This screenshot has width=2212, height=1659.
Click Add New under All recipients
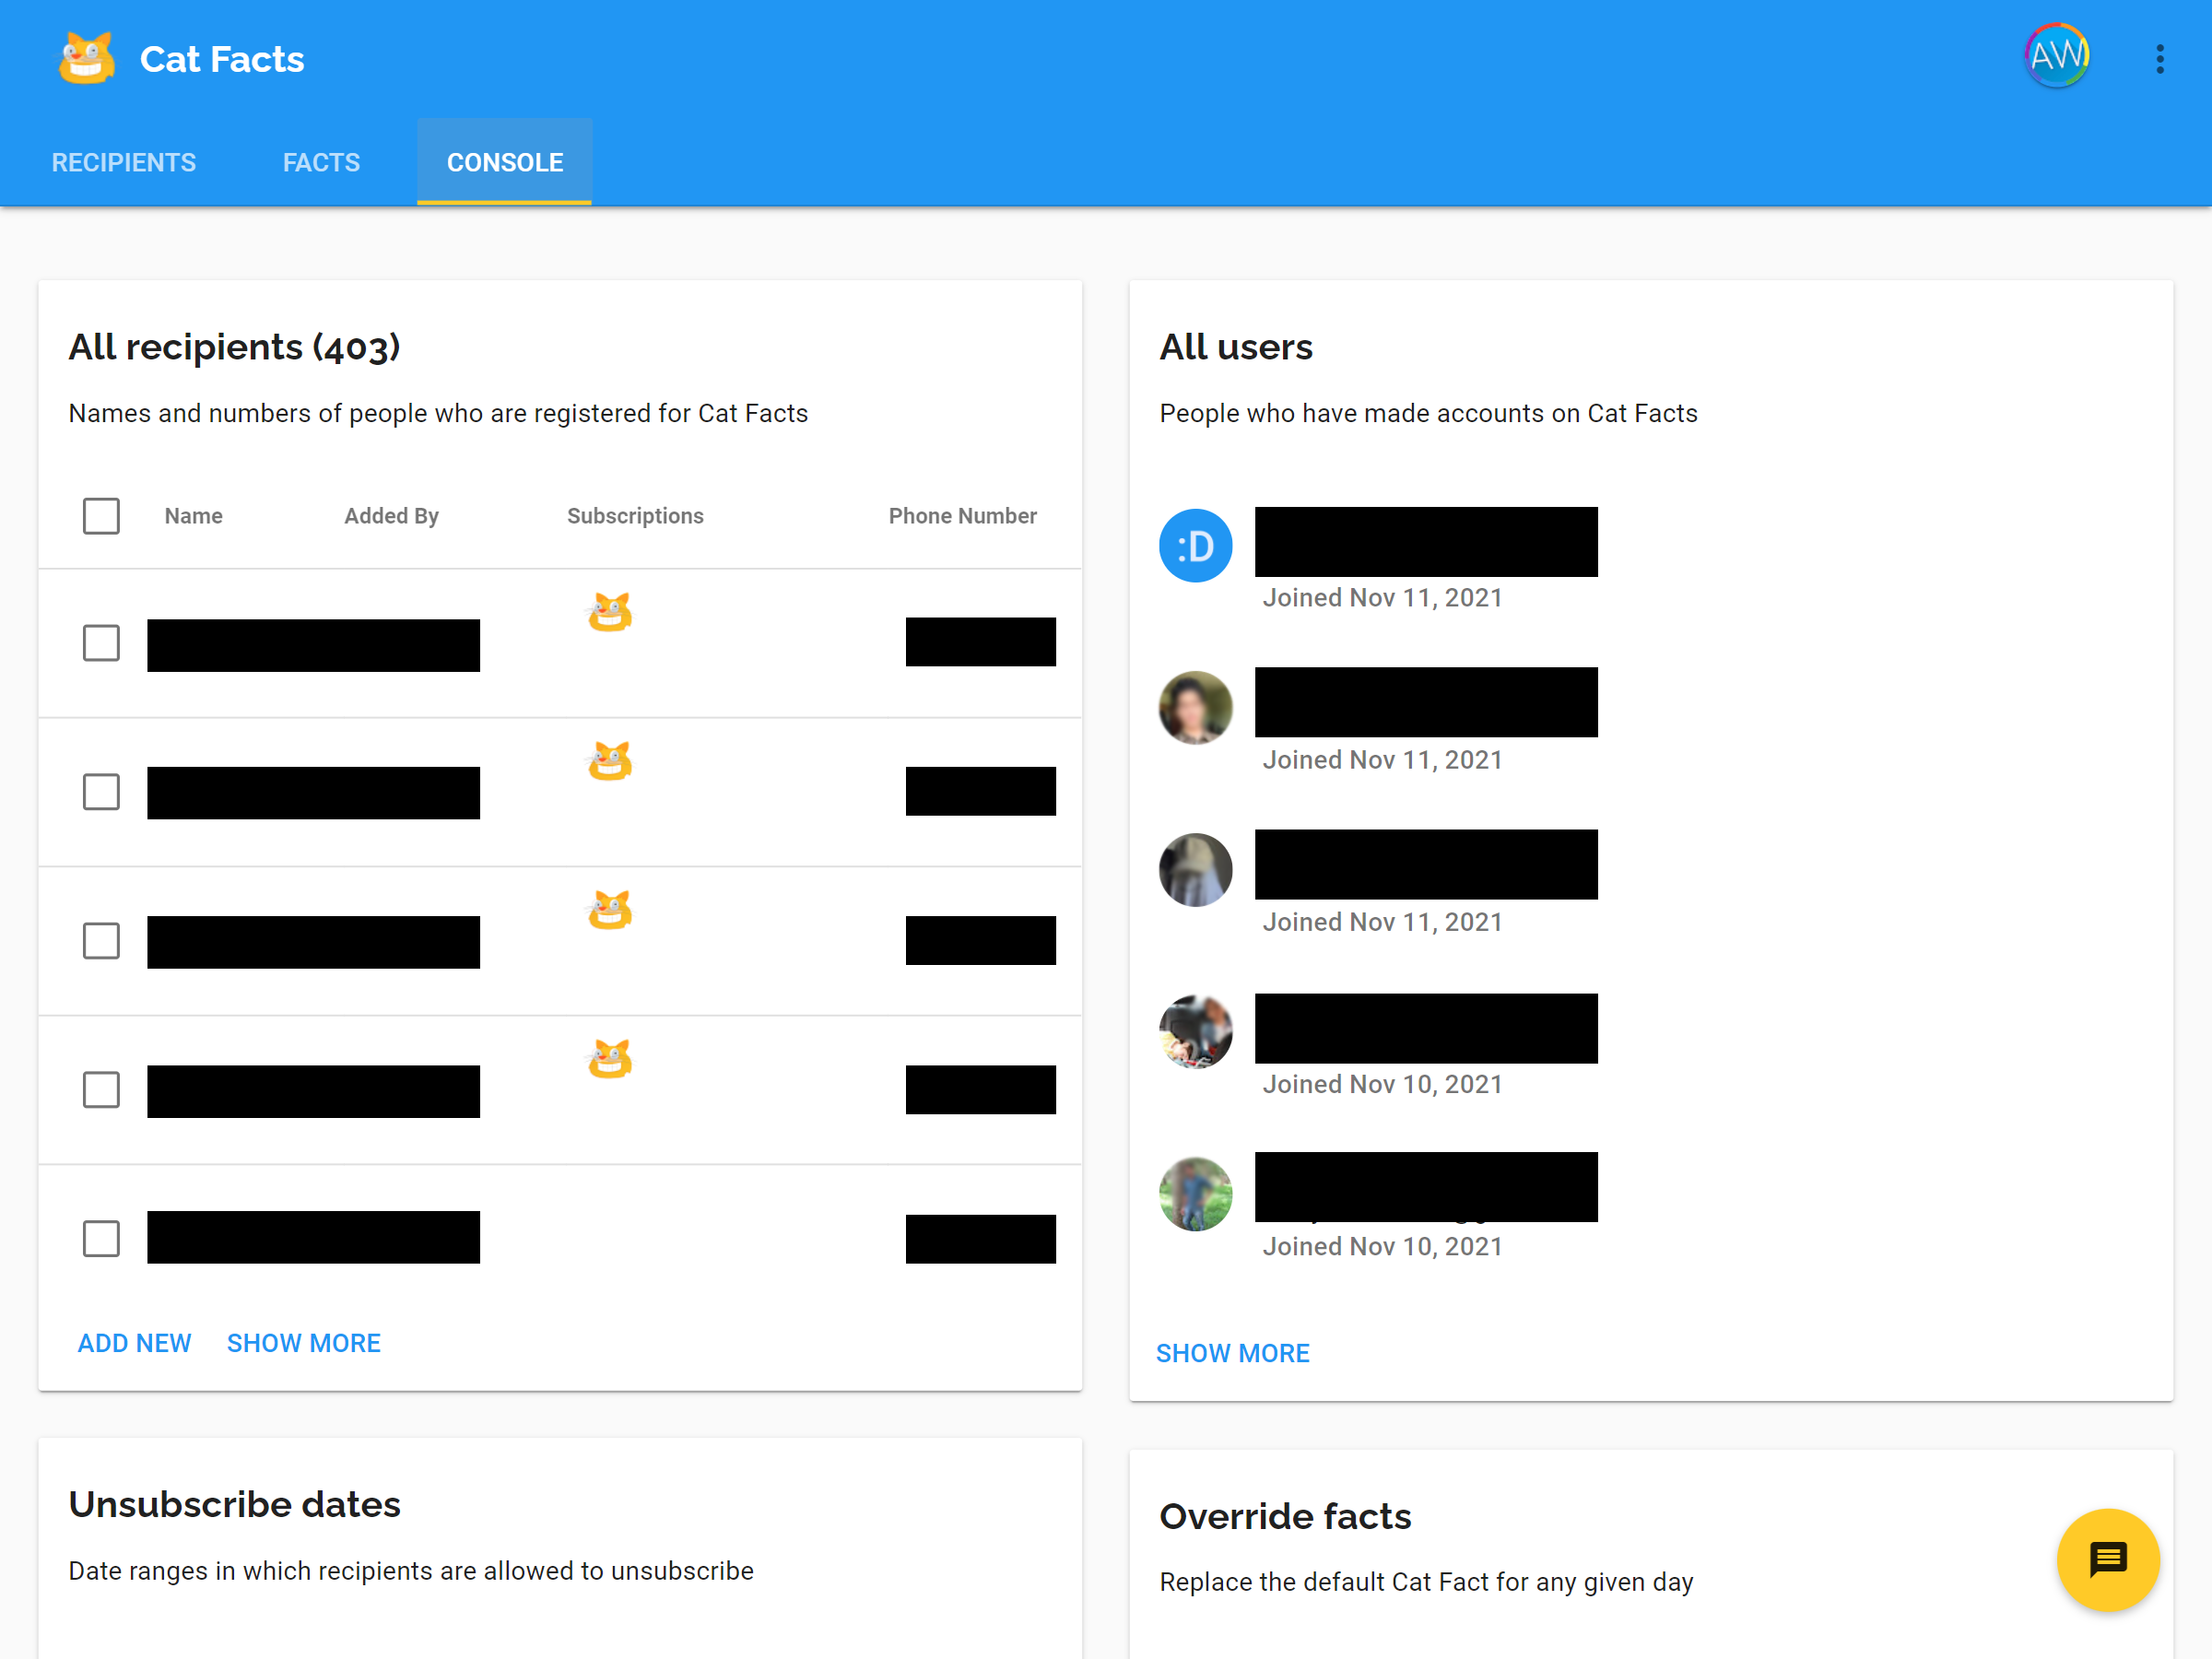(x=134, y=1342)
